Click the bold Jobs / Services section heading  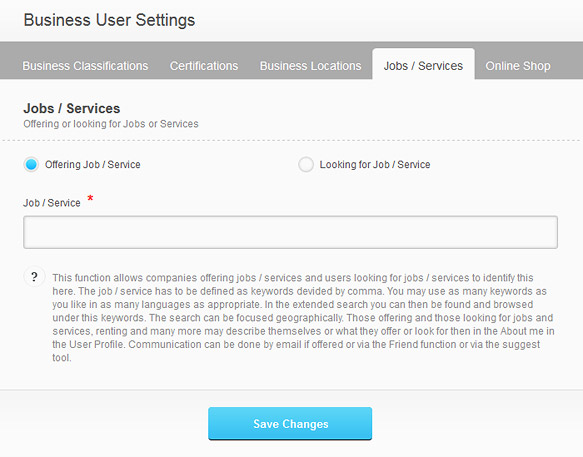click(72, 108)
